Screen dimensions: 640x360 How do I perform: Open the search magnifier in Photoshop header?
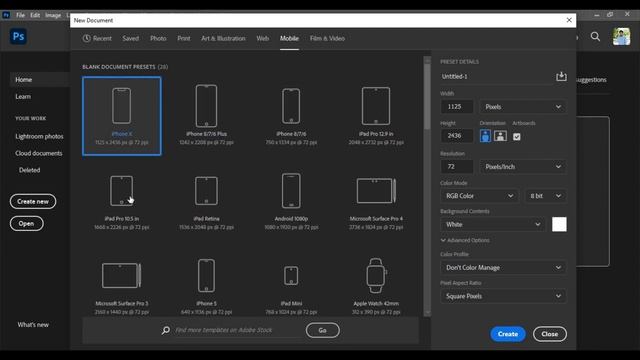(x=596, y=37)
